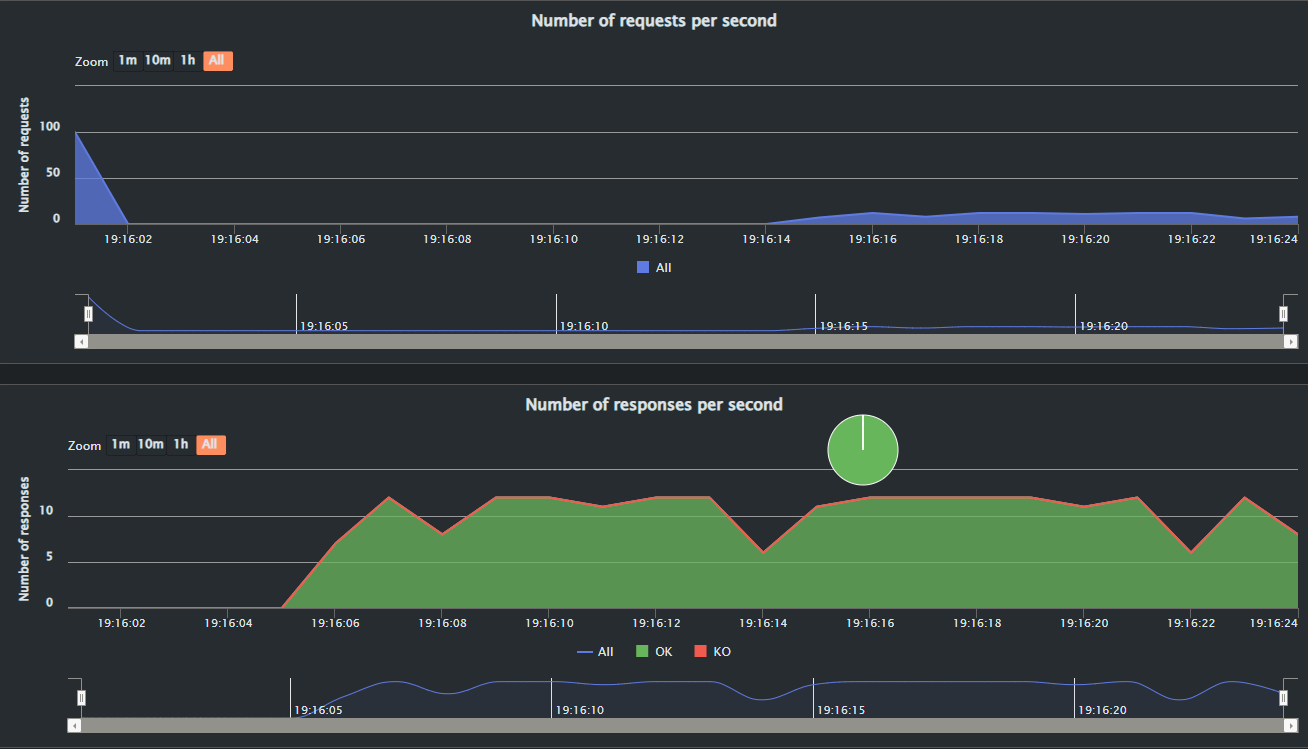Click left range handle of requests navigator
Viewport: 1308px width, 749px height.
[88, 314]
